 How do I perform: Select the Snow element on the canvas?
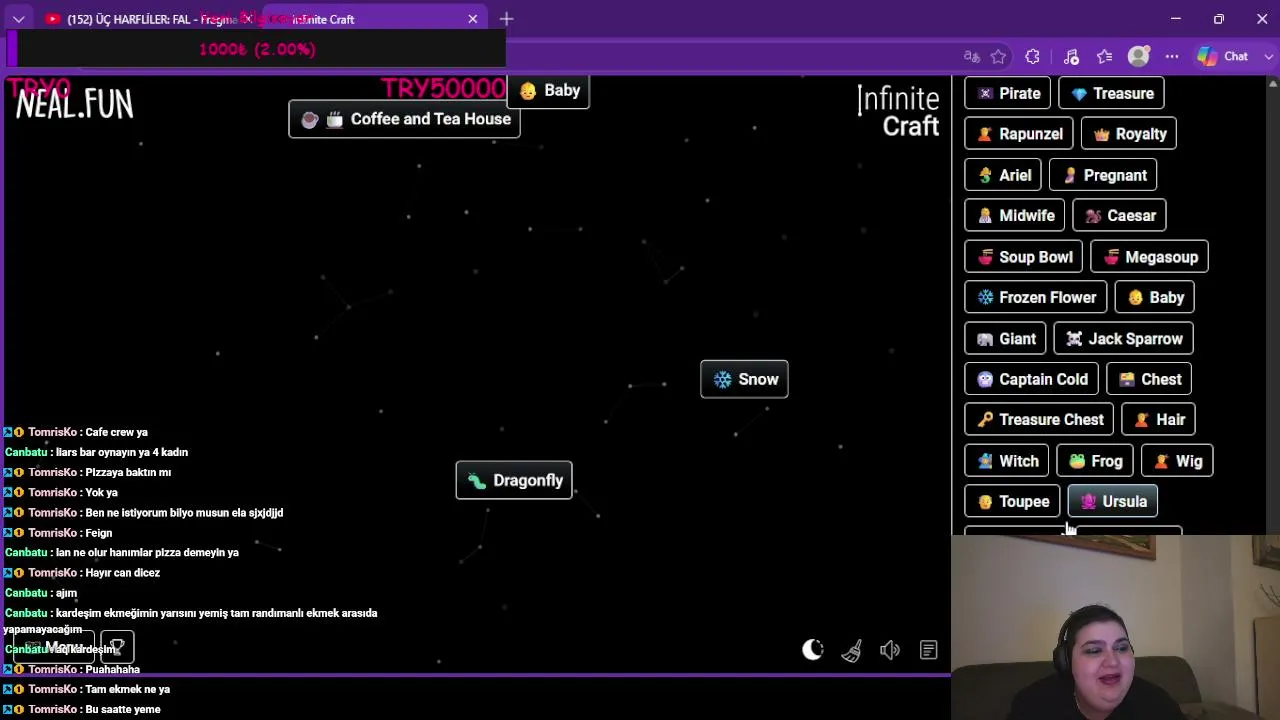pyautogui.click(x=744, y=379)
